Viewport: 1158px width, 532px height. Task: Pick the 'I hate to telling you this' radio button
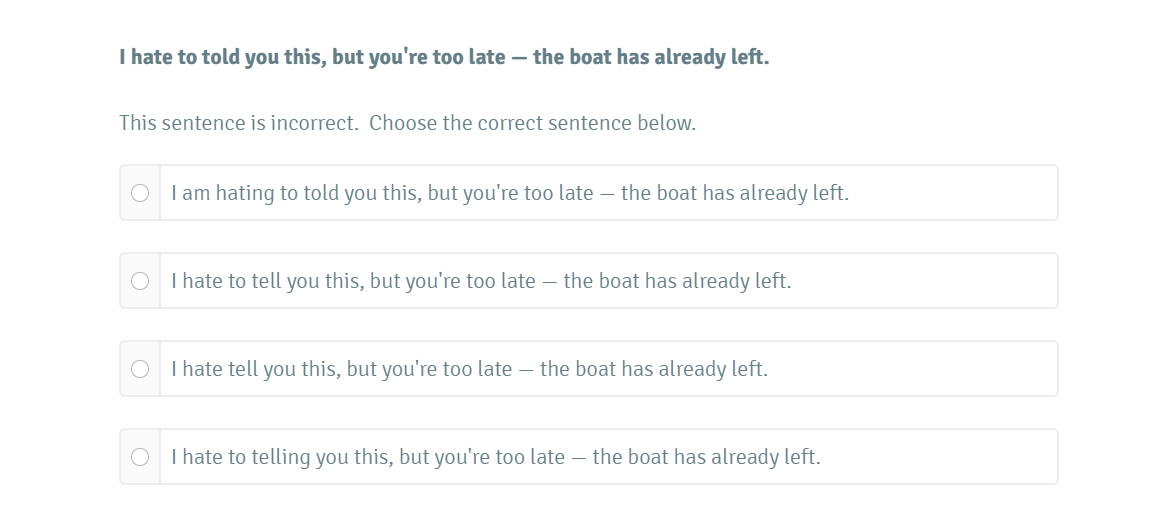(140, 457)
